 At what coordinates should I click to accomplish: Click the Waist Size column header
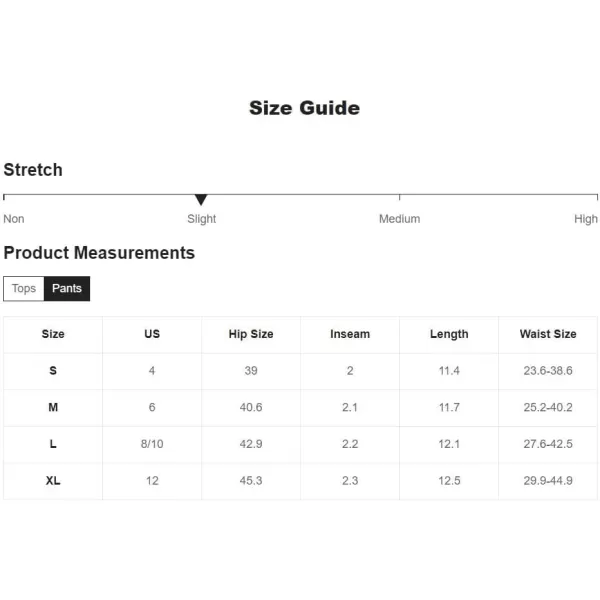548,334
